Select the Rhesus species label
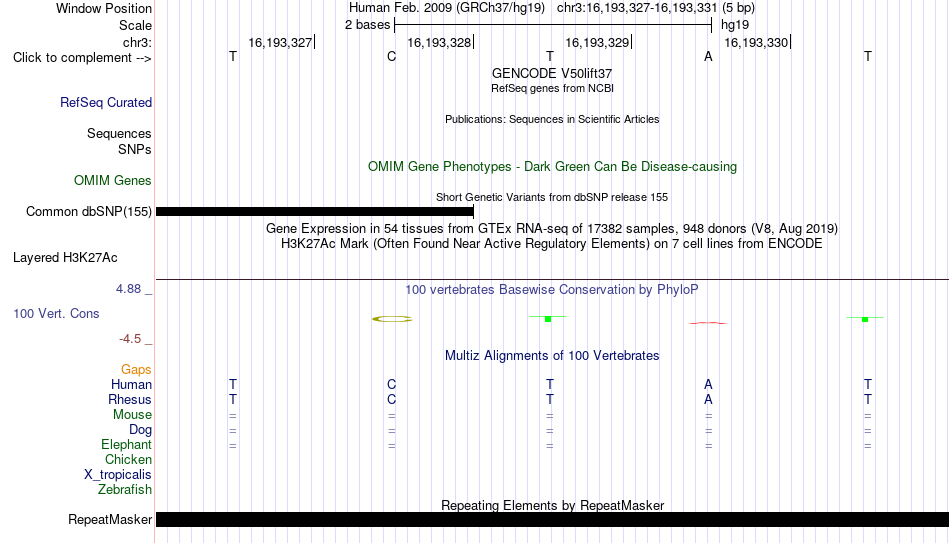 tap(130, 399)
